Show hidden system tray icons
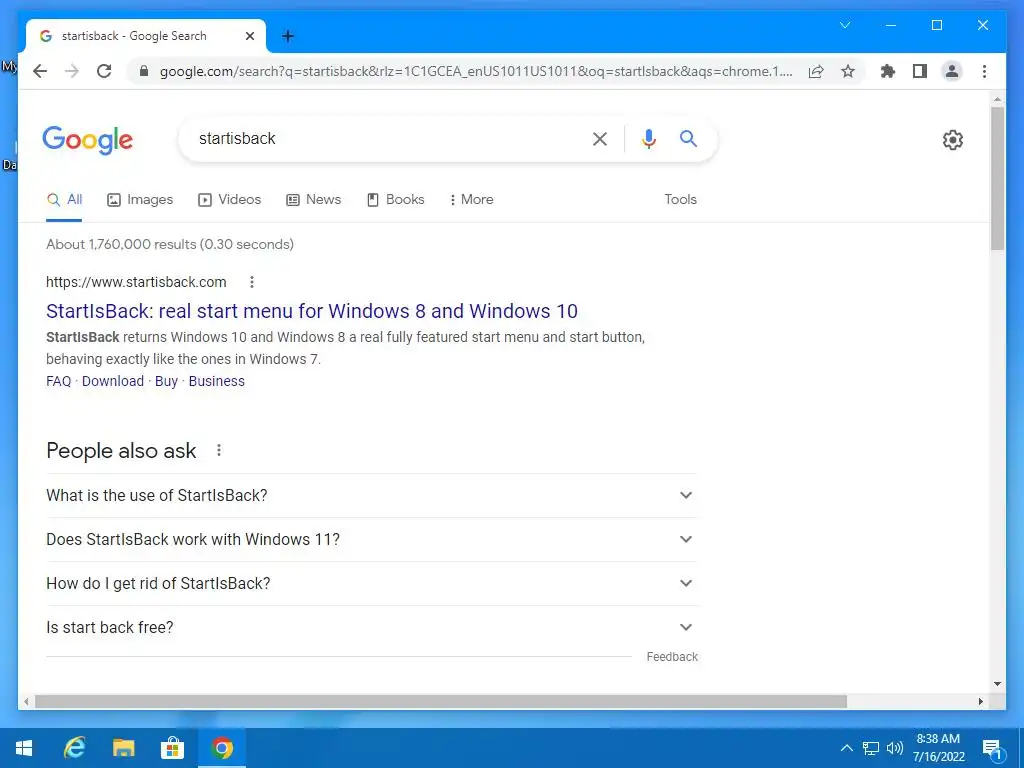1024x768 pixels. (846, 748)
